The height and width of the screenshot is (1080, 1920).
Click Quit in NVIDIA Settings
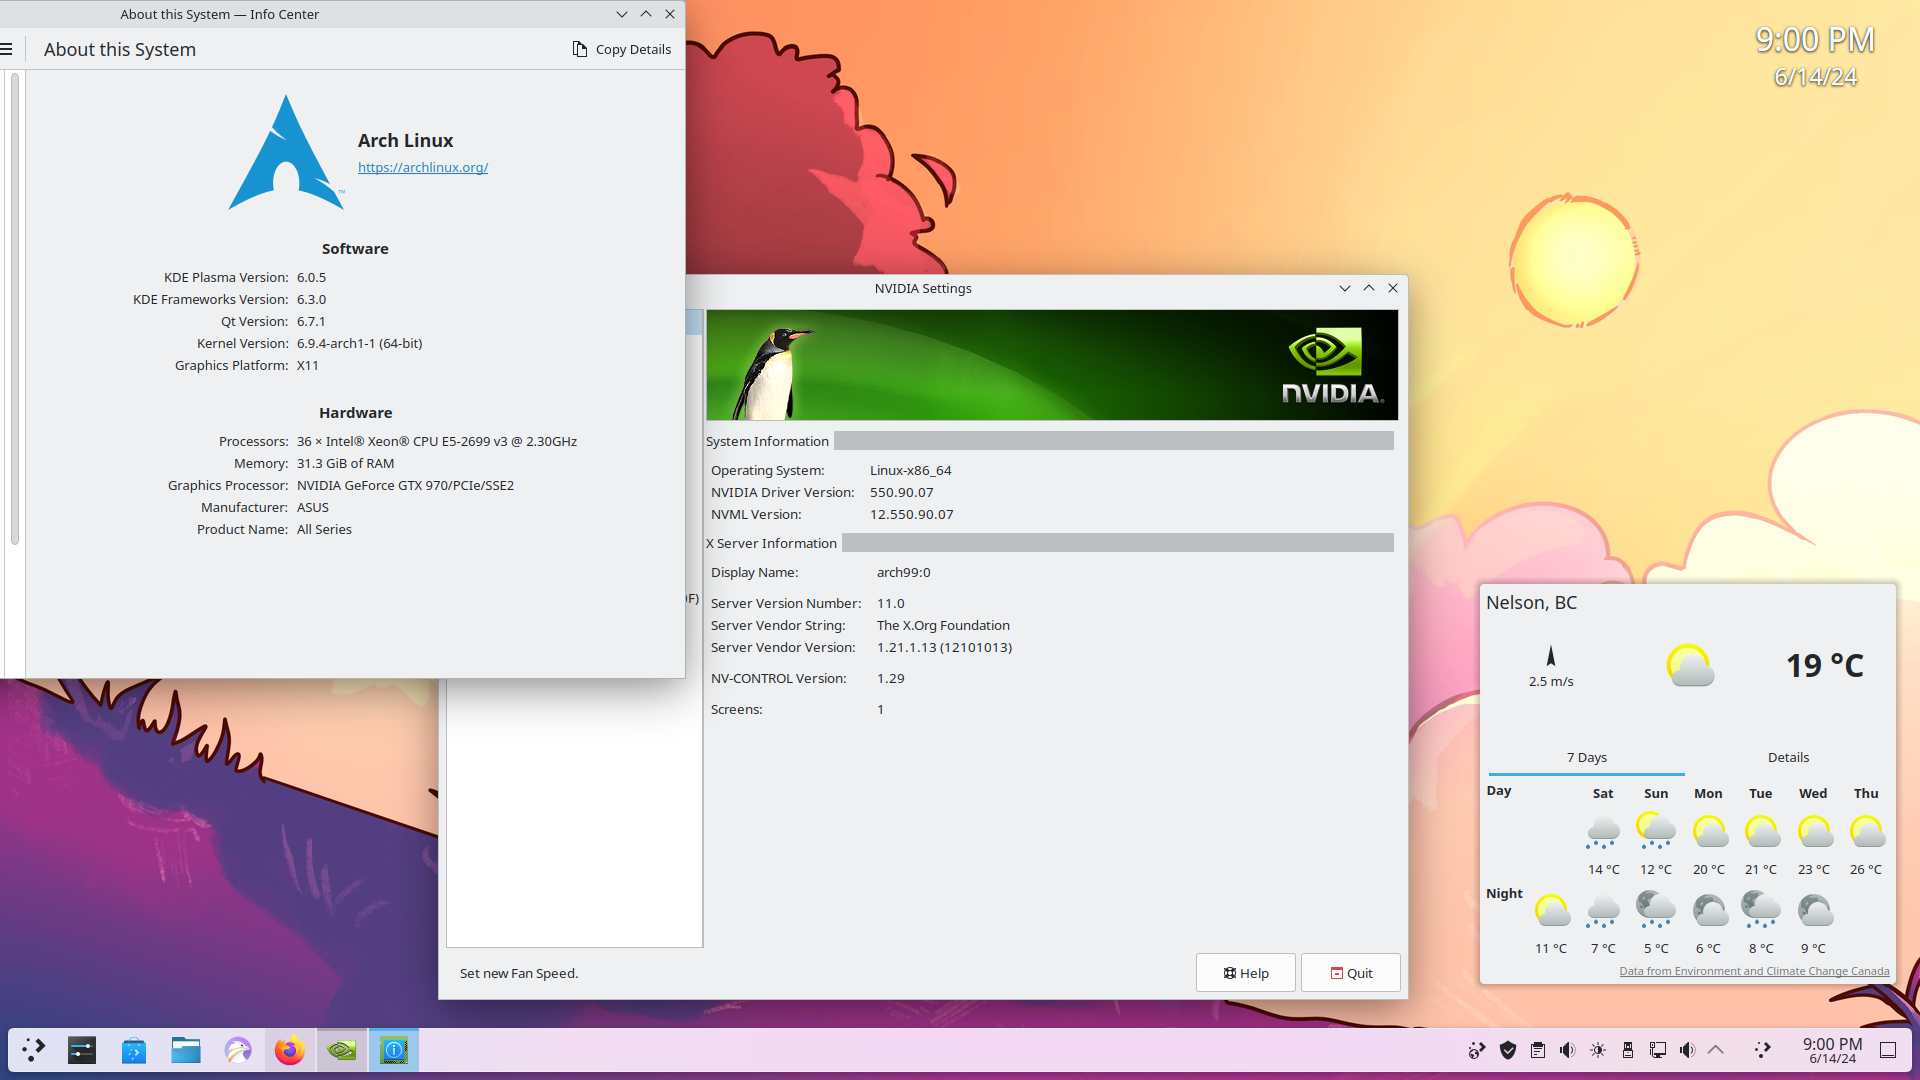pos(1351,973)
